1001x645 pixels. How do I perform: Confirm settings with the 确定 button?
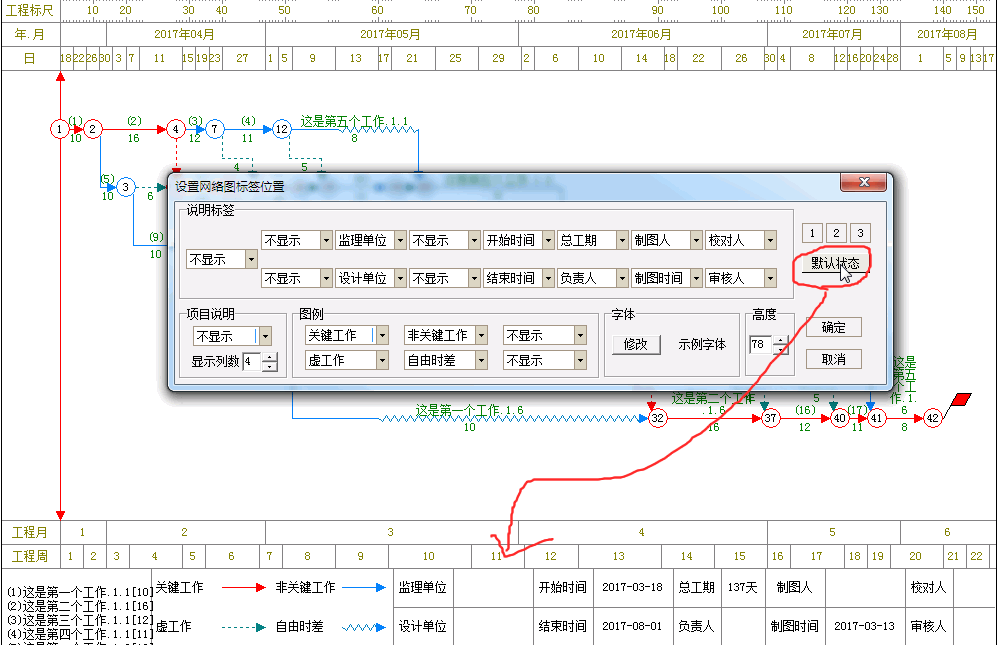tap(833, 328)
